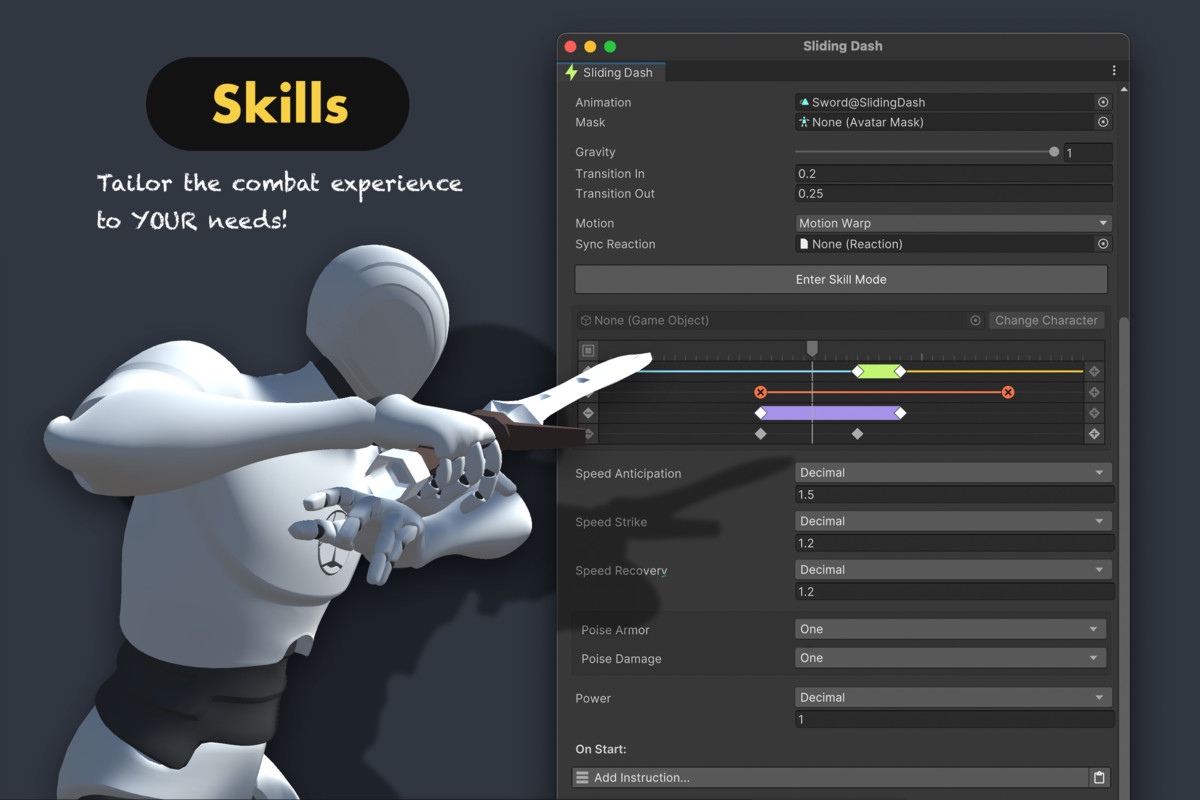Click the avatar mask picker icon for Mask
This screenshot has width=1200, height=800.
pyautogui.click(x=1103, y=122)
